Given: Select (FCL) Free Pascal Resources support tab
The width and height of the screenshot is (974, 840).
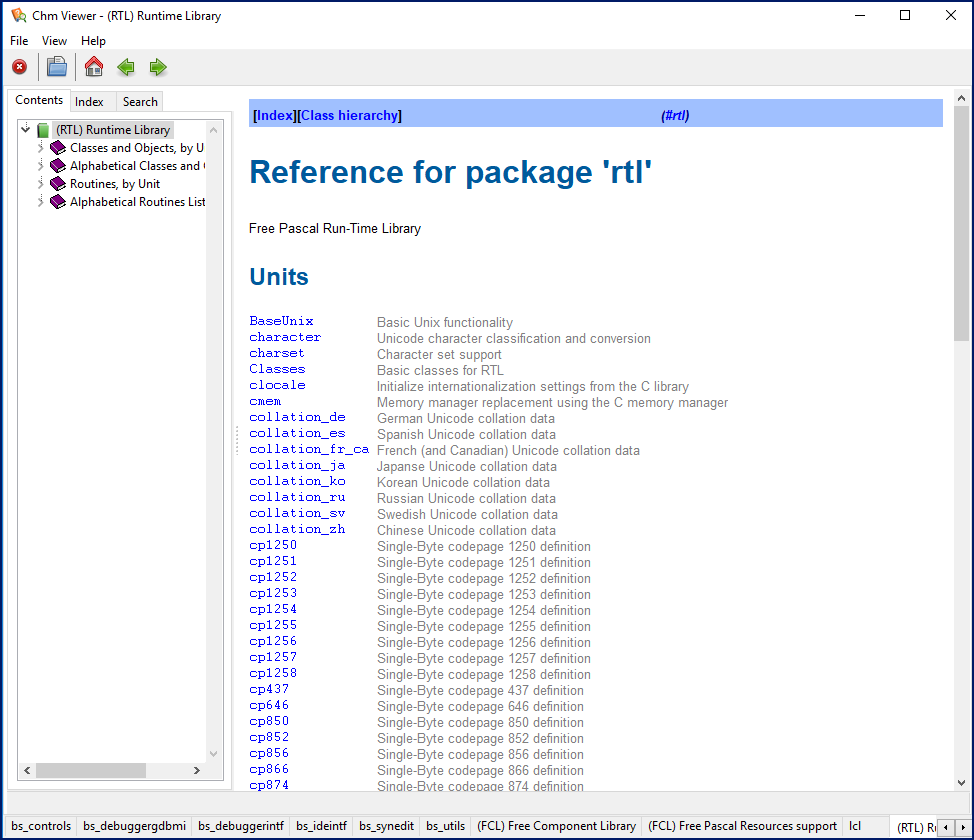Looking at the screenshot, I should coord(742,826).
